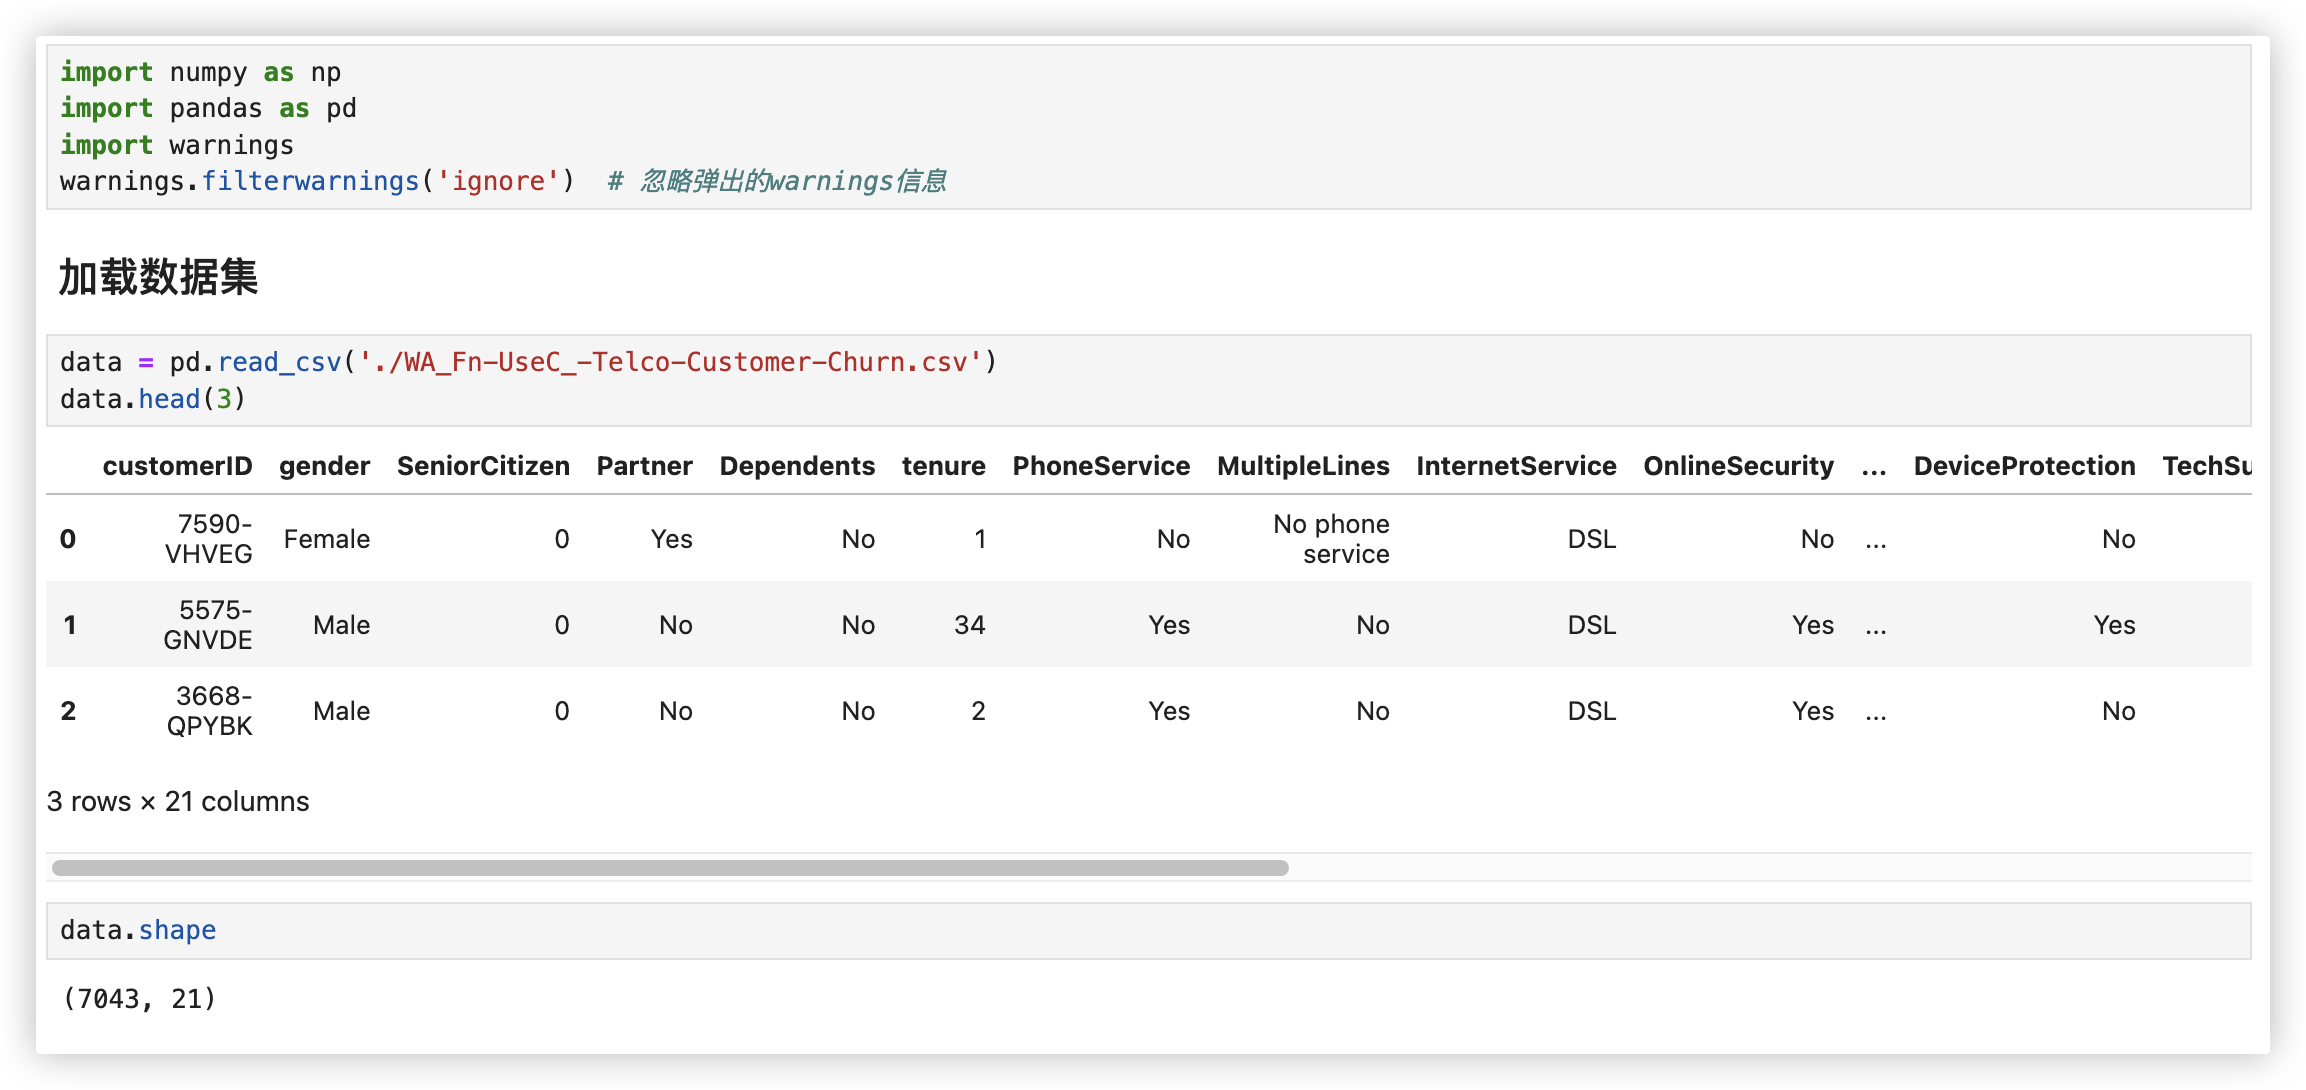Screen dimensions: 2306x1090
Task: Click customer ID 7590-VHVEG cell
Action: click(x=209, y=539)
